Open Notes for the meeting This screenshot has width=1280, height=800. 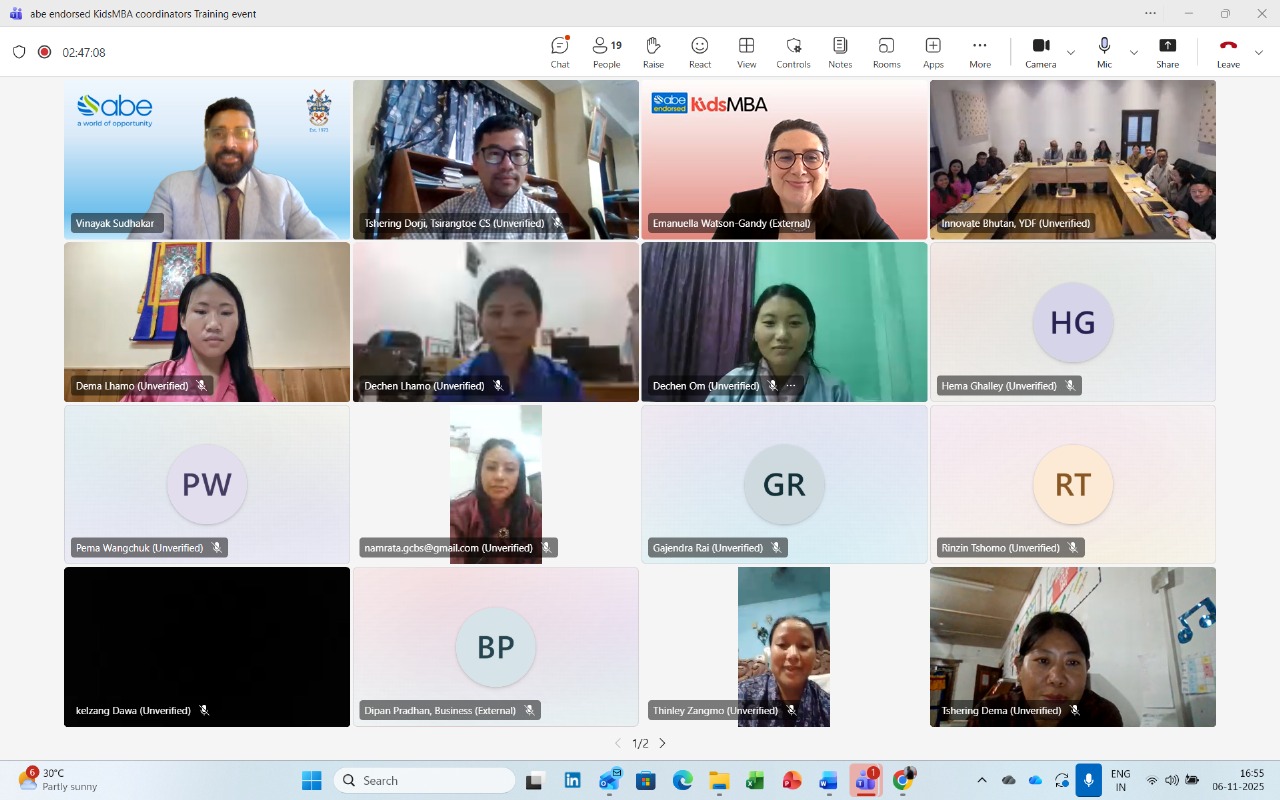point(839,52)
